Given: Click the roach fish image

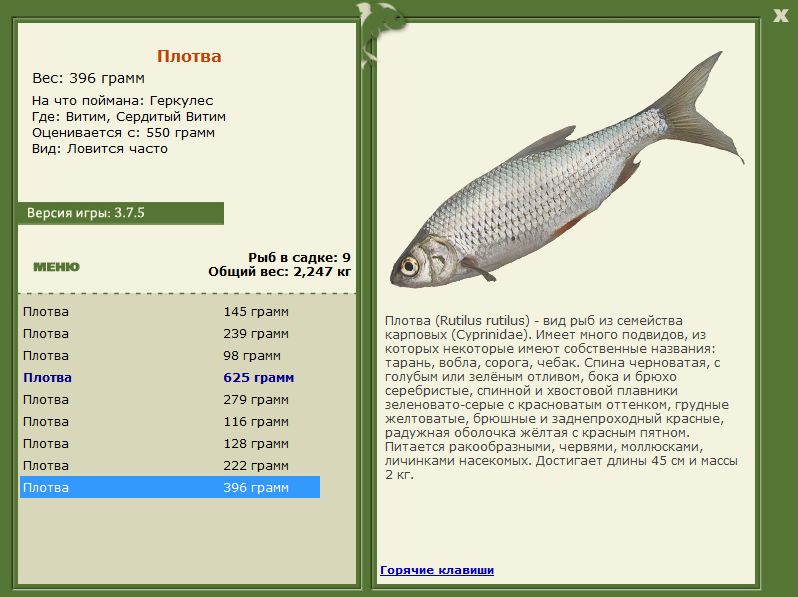Looking at the screenshot, I should point(566,170).
